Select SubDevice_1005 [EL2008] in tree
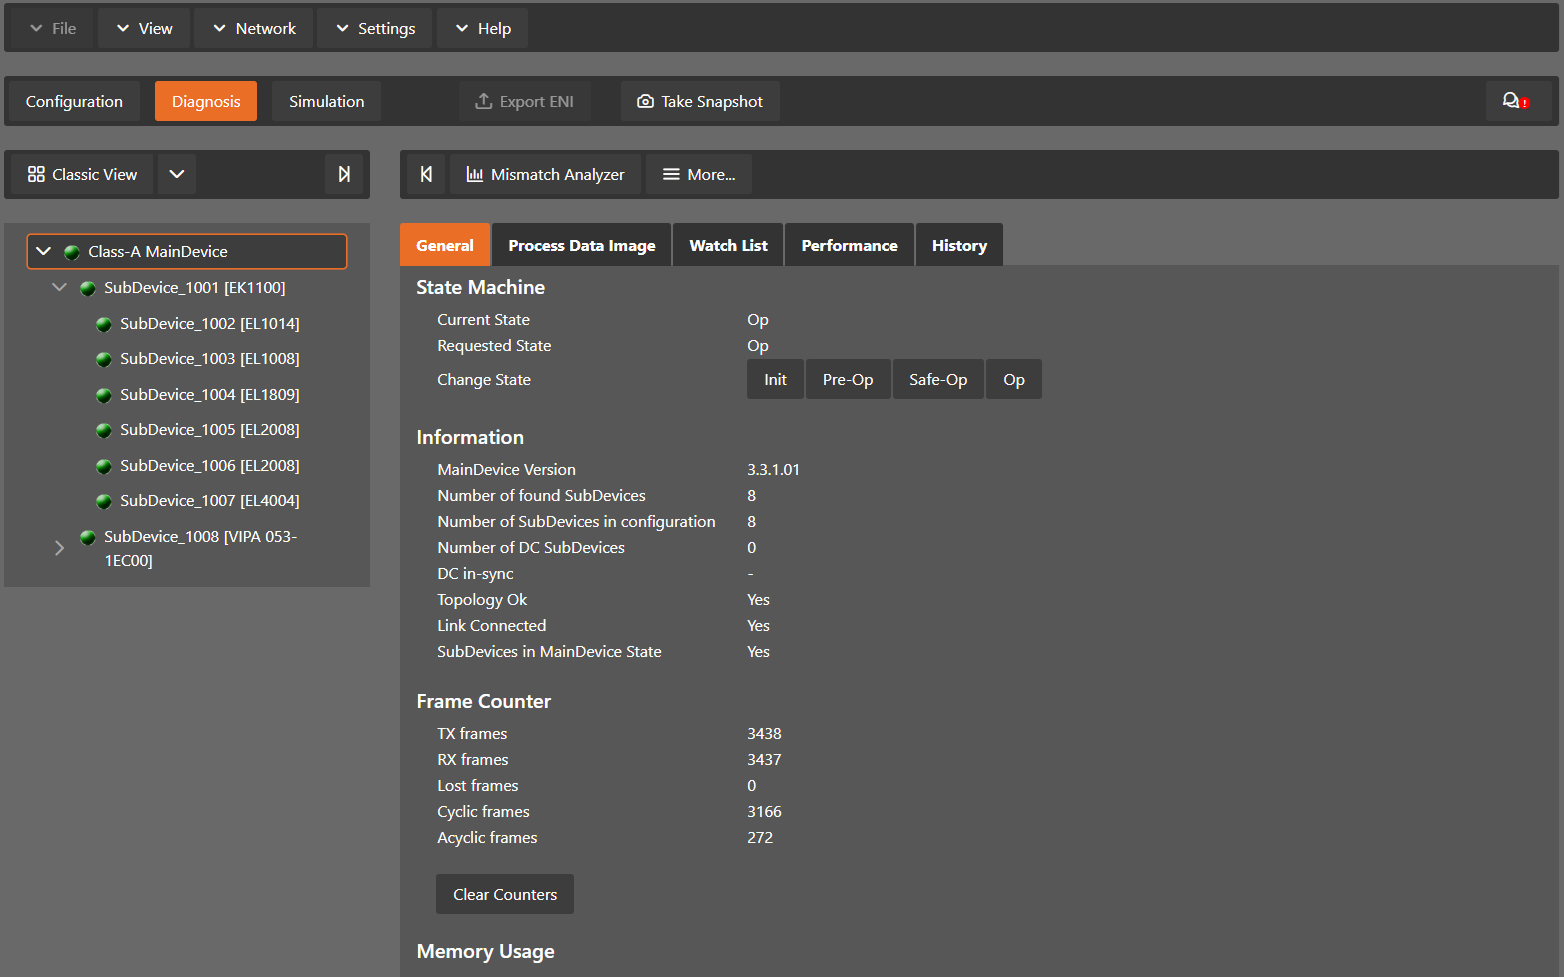1564x977 pixels. coord(210,429)
